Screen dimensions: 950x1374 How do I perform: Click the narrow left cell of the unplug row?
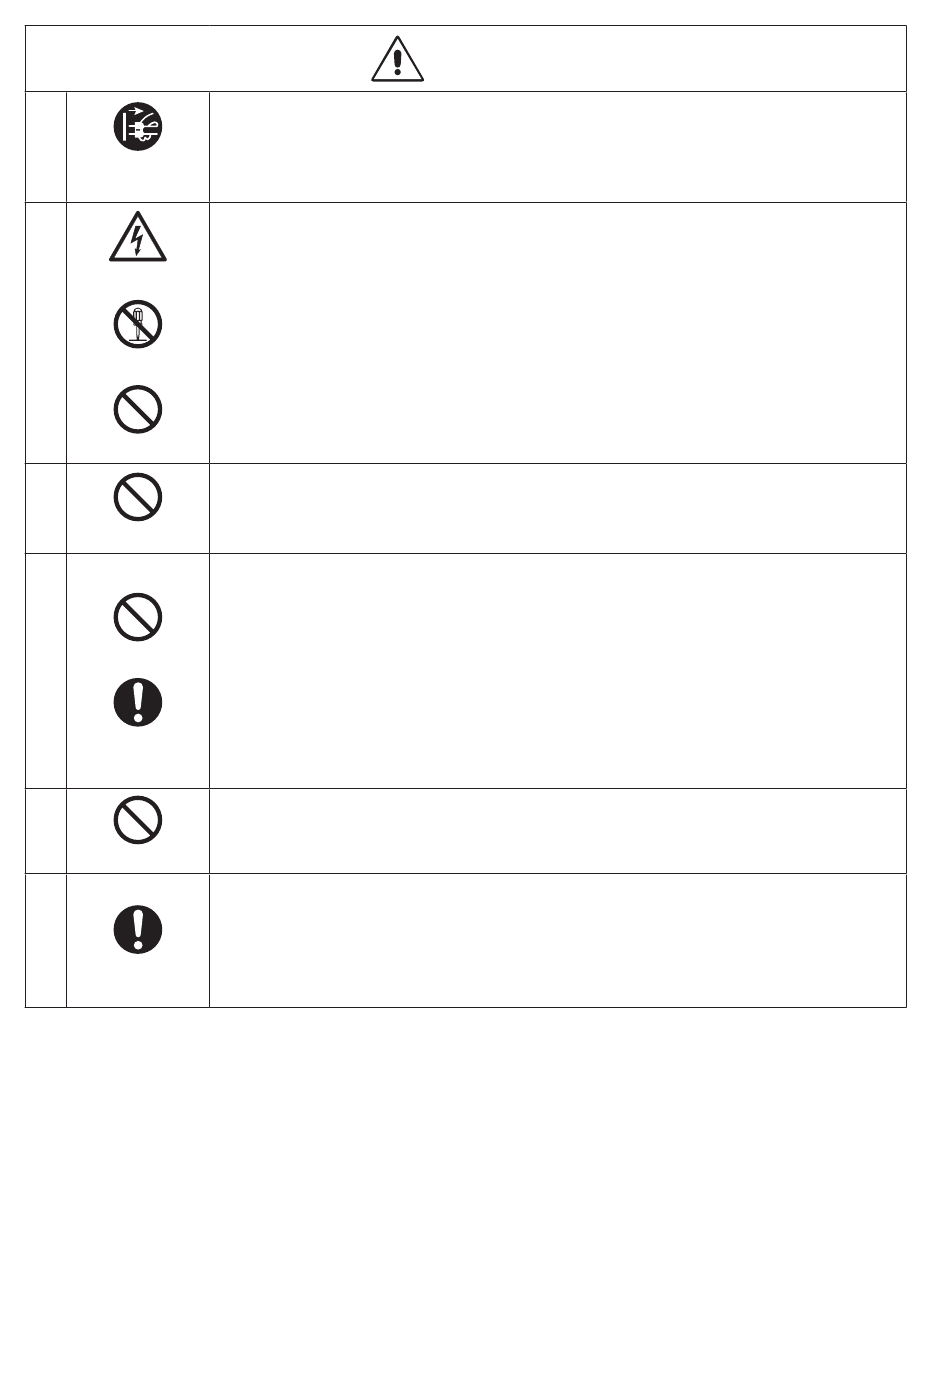pyautogui.click(x=46, y=147)
